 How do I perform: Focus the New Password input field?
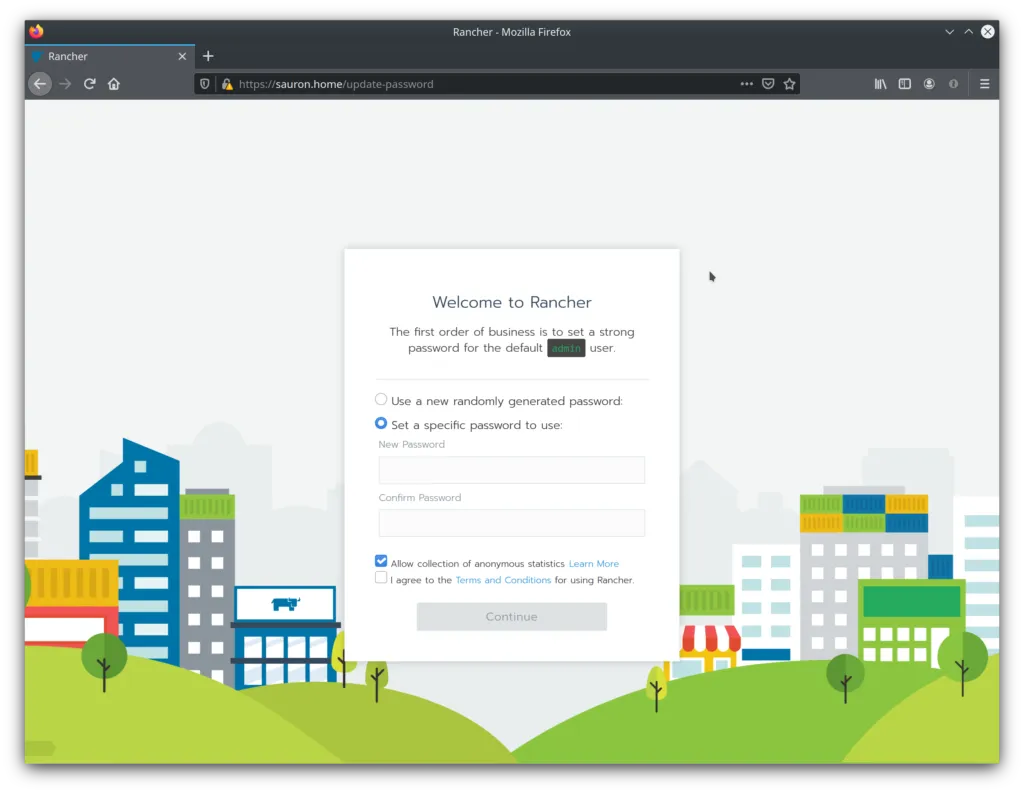511,470
